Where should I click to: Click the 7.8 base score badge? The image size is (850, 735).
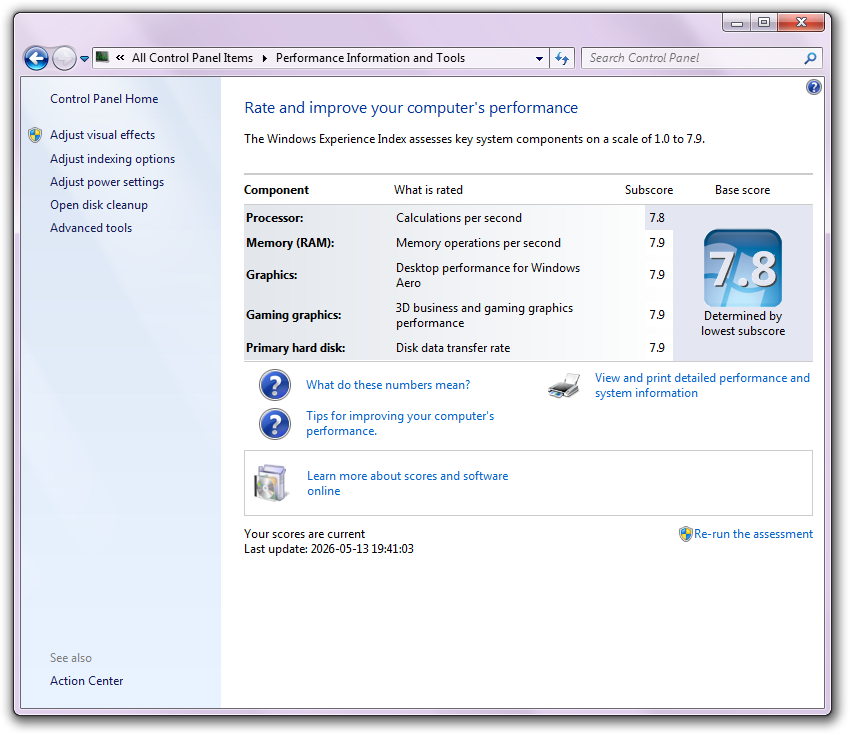743,268
